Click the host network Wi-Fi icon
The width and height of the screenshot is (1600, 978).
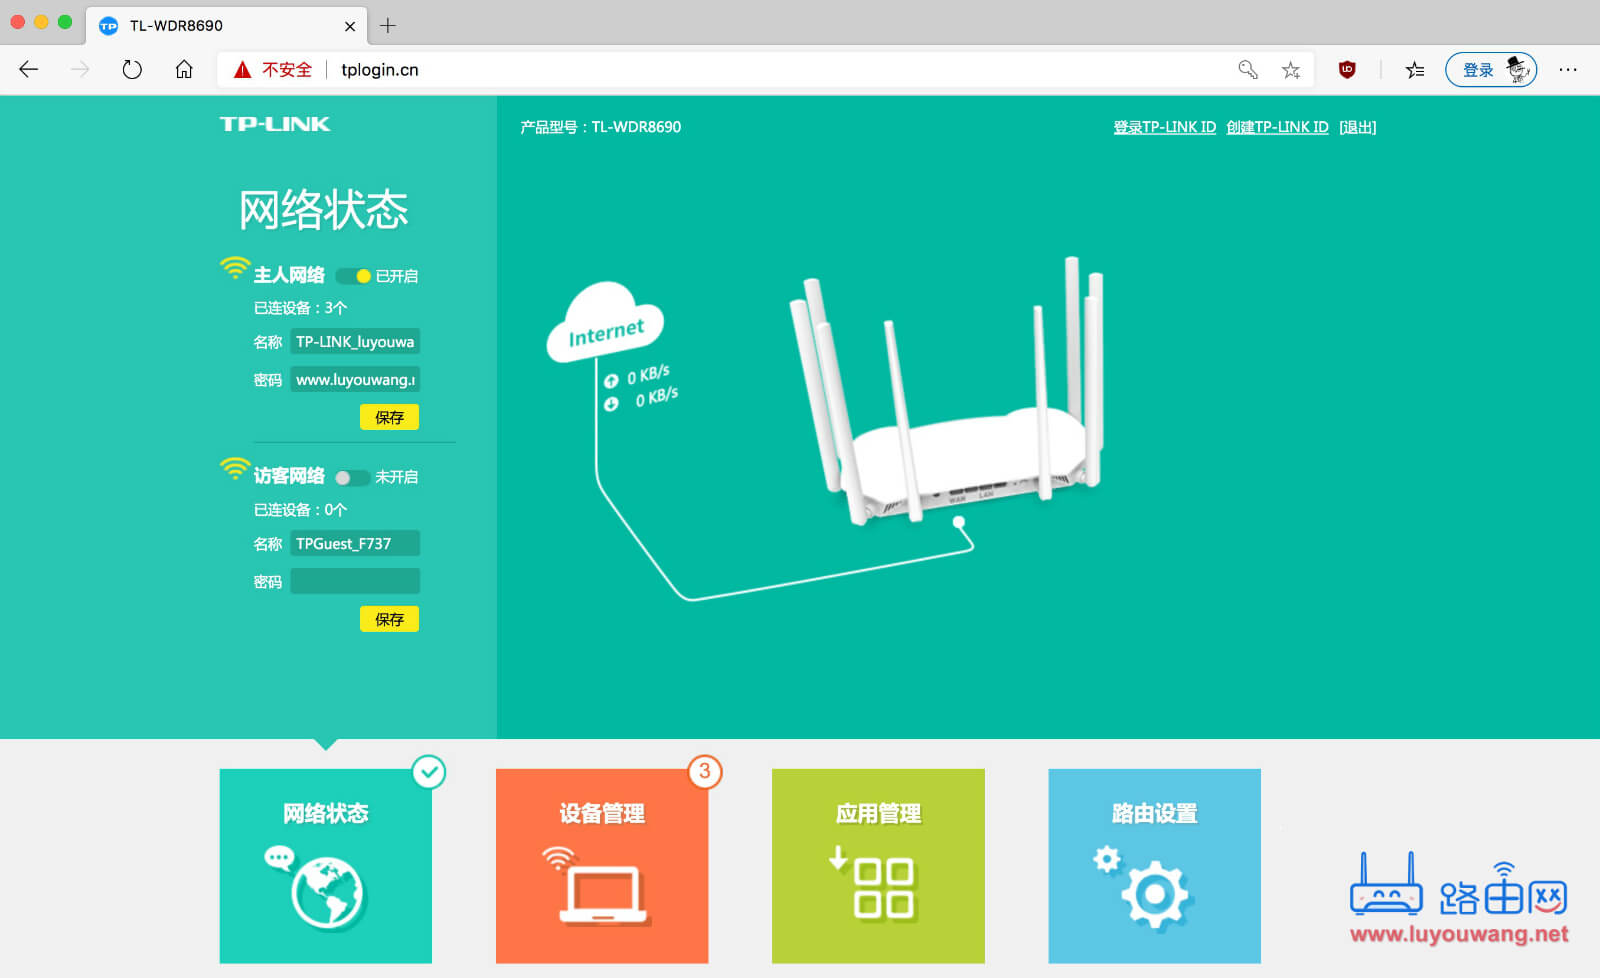[234, 268]
